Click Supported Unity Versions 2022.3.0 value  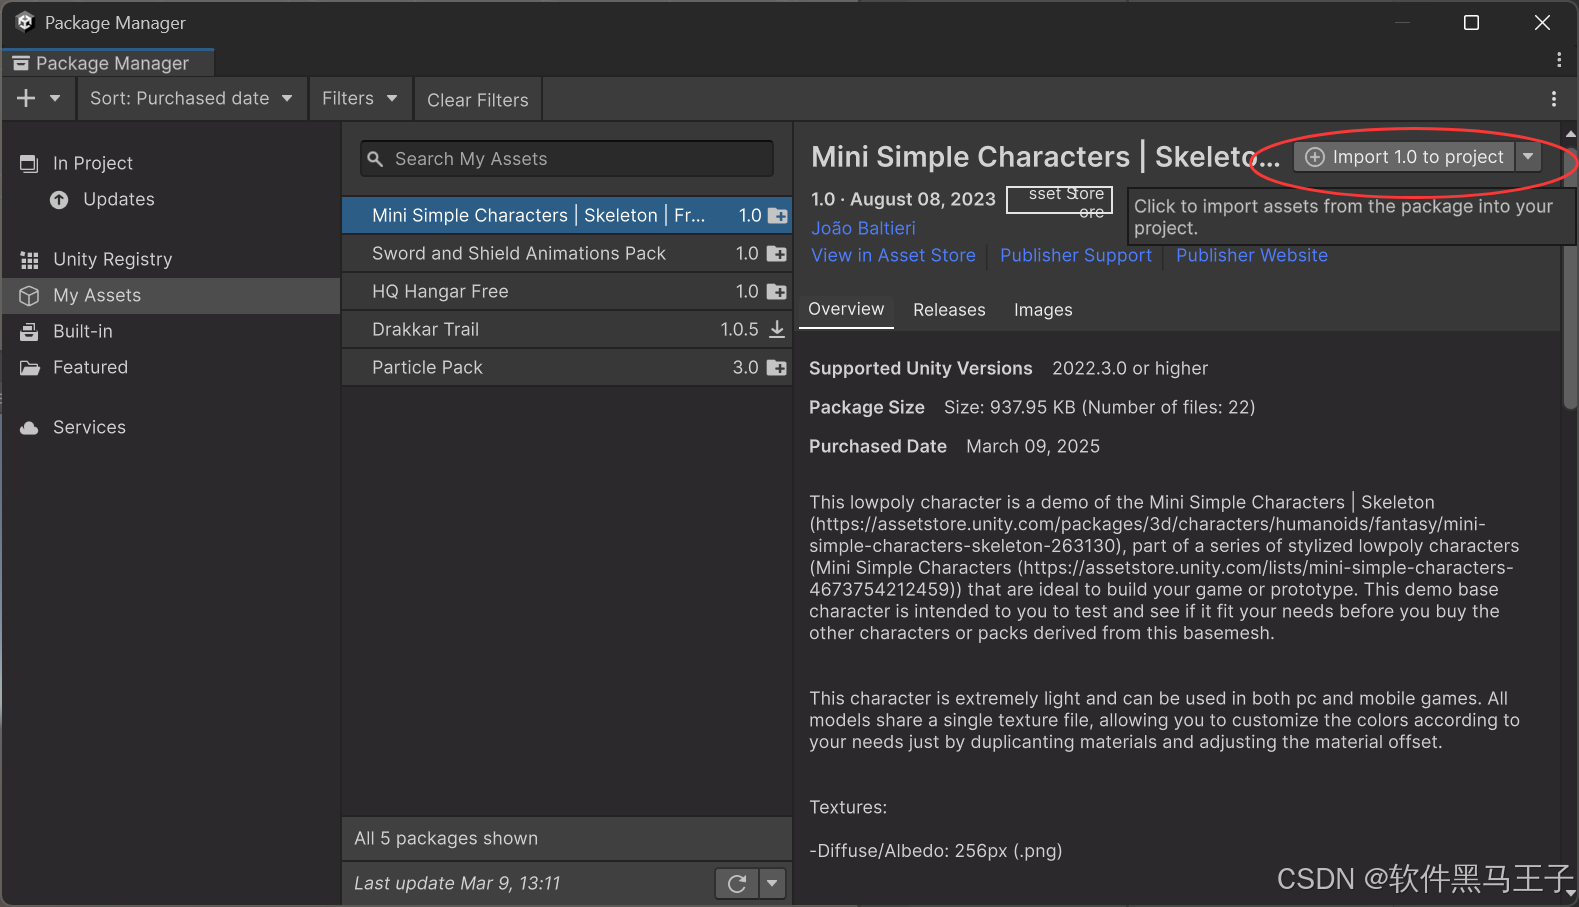click(x=1130, y=368)
